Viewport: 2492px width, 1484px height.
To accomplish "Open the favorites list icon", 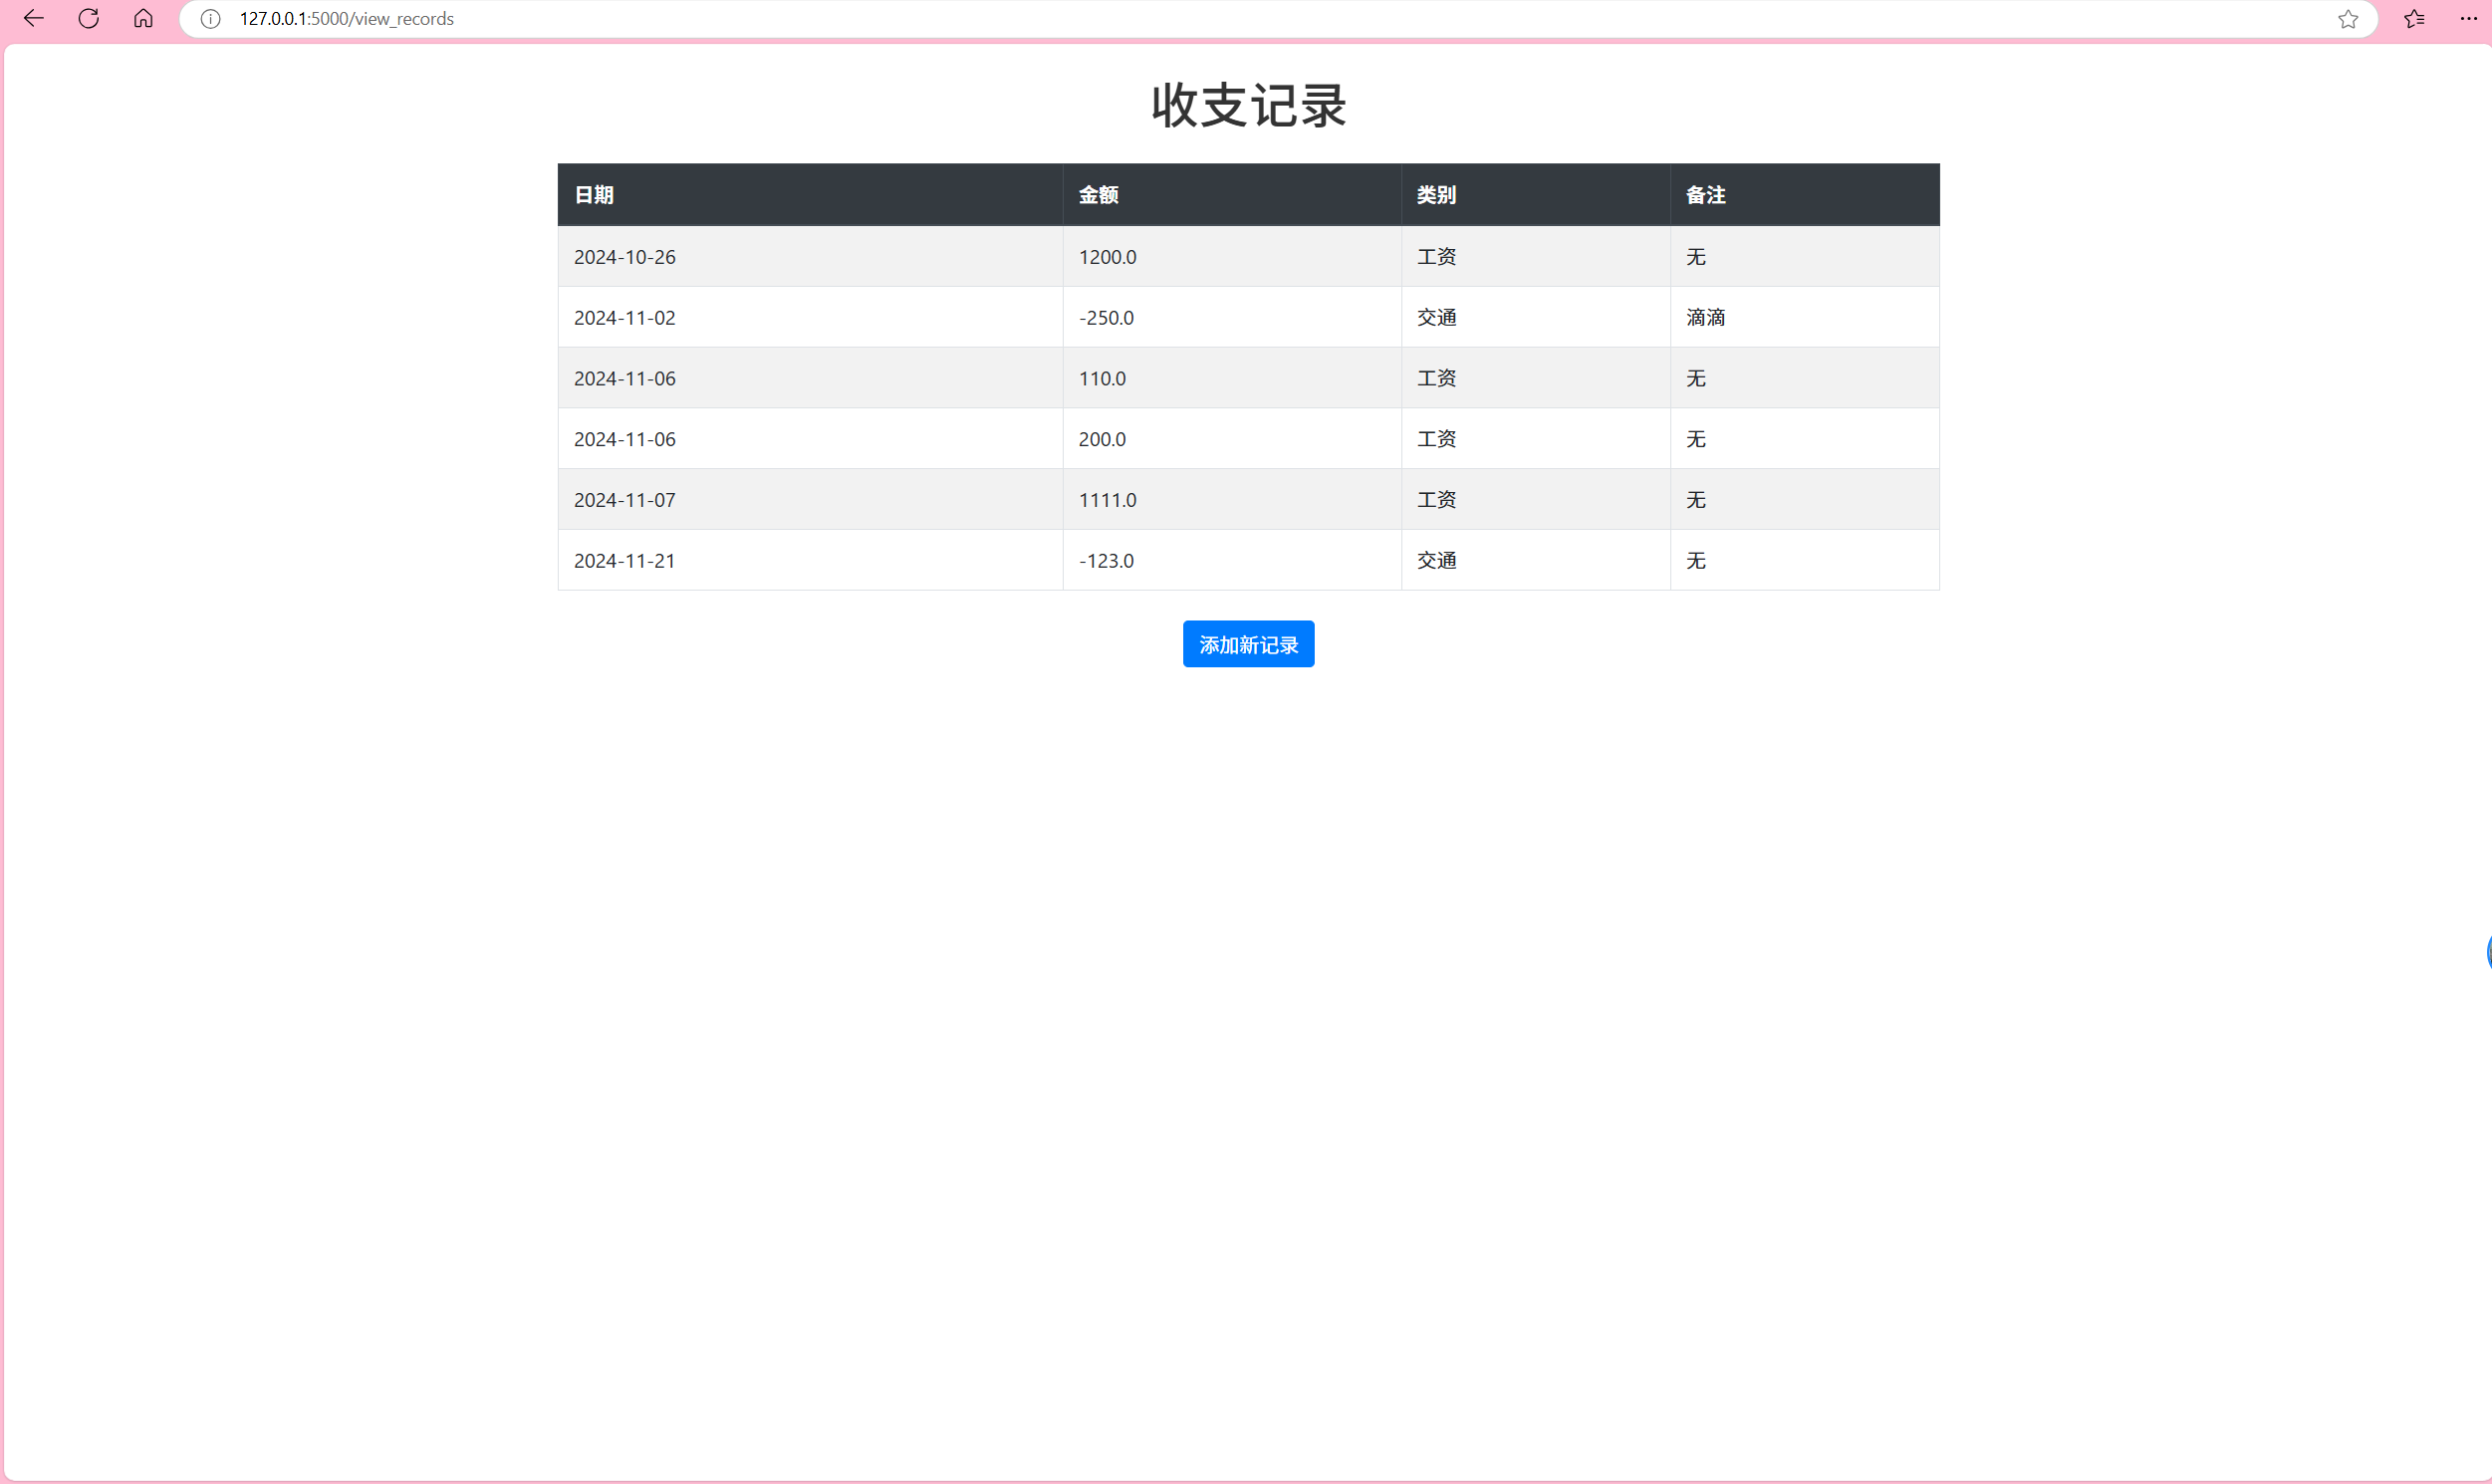I will [x=2414, y=19].
